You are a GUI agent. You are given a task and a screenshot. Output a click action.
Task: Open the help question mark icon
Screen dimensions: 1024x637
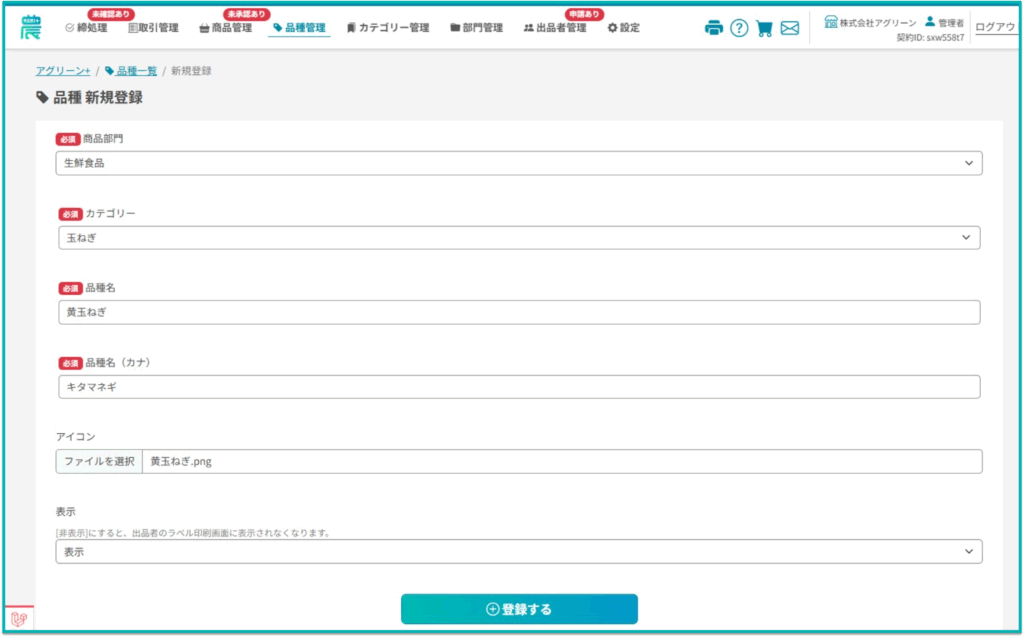pyautogui.click(x=739, y=28)
